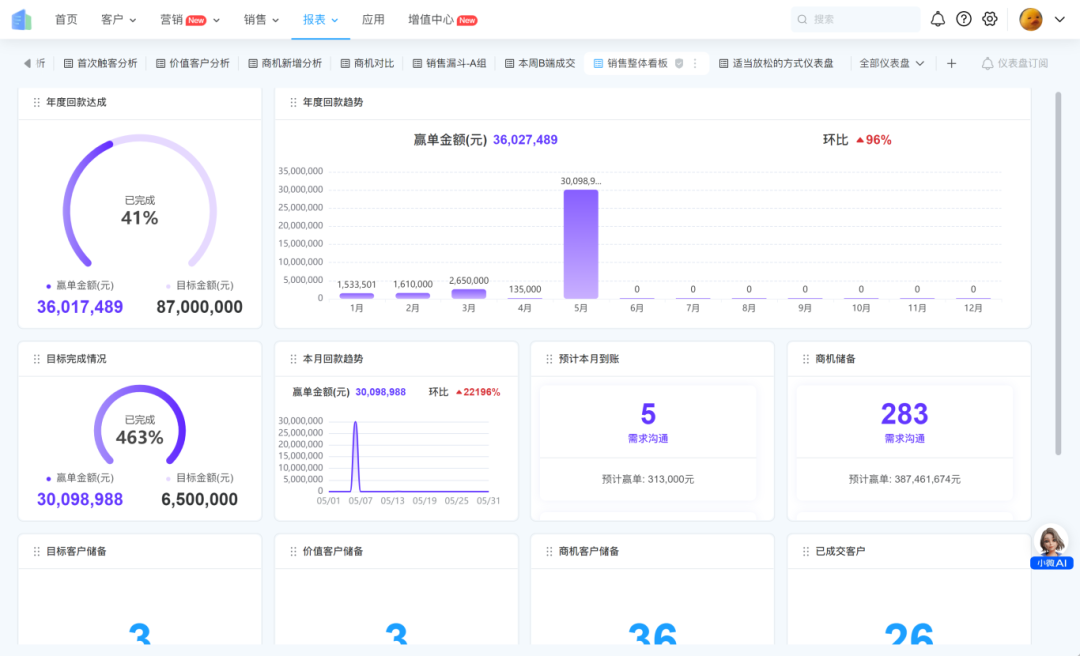This screenshot has height=656, width=1080.
Task: Open more options on 销售整体看板 tab
Action: (x=695, y=63)
